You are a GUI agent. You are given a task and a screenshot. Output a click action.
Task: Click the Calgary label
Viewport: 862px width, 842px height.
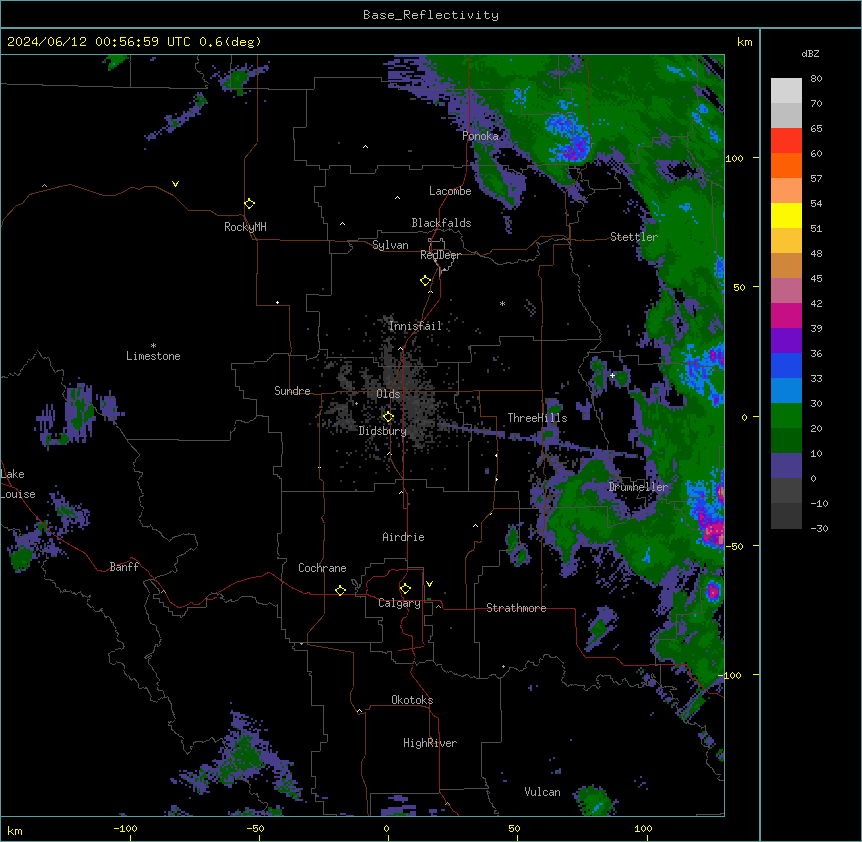coord(399,603)
